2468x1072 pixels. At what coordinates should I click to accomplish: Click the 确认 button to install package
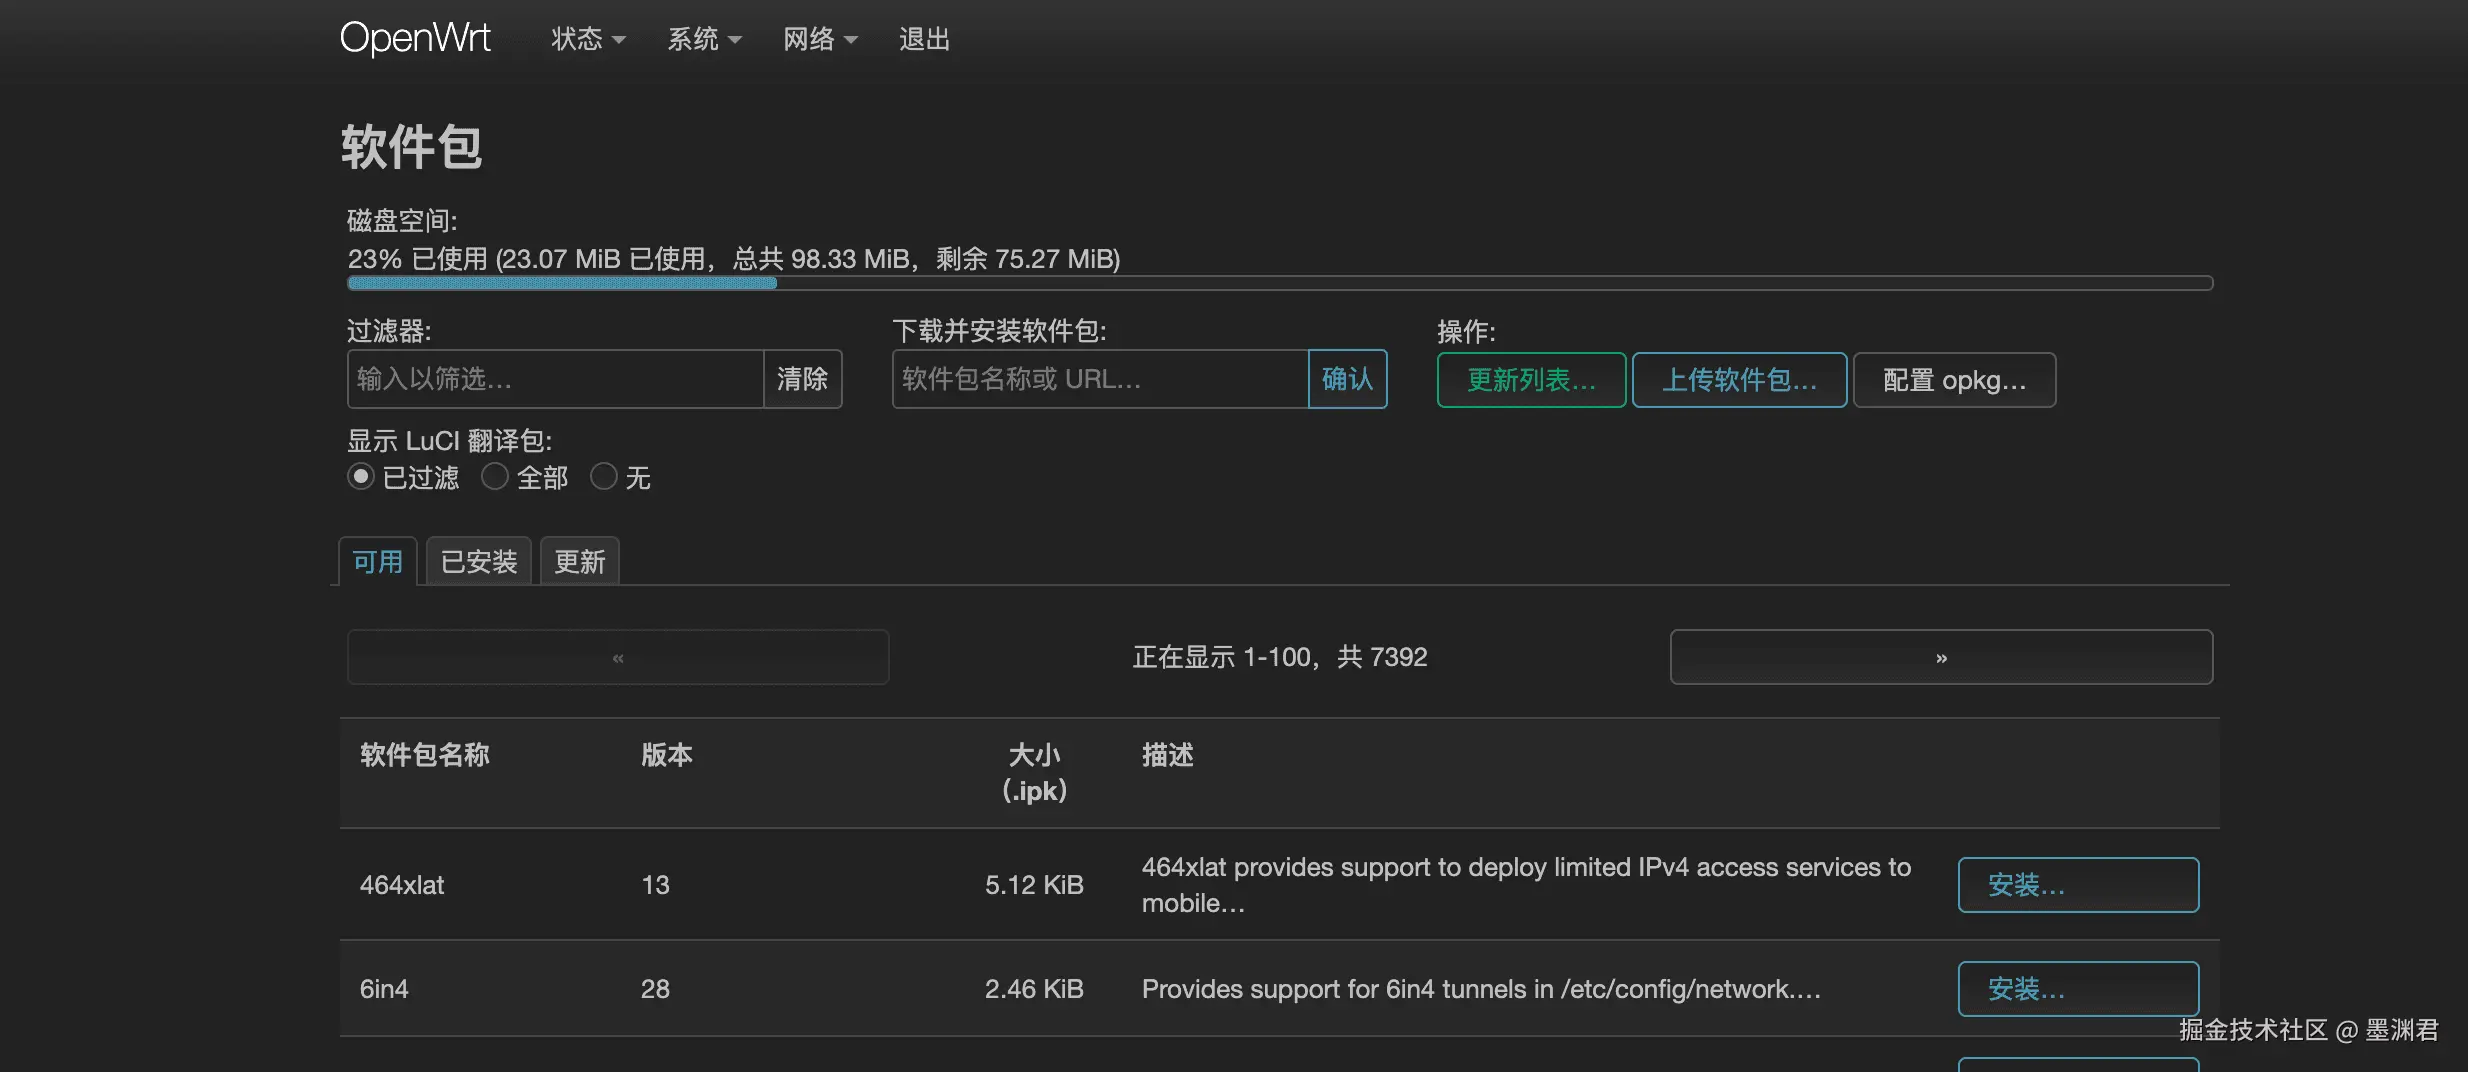(x=1347, y=379)
